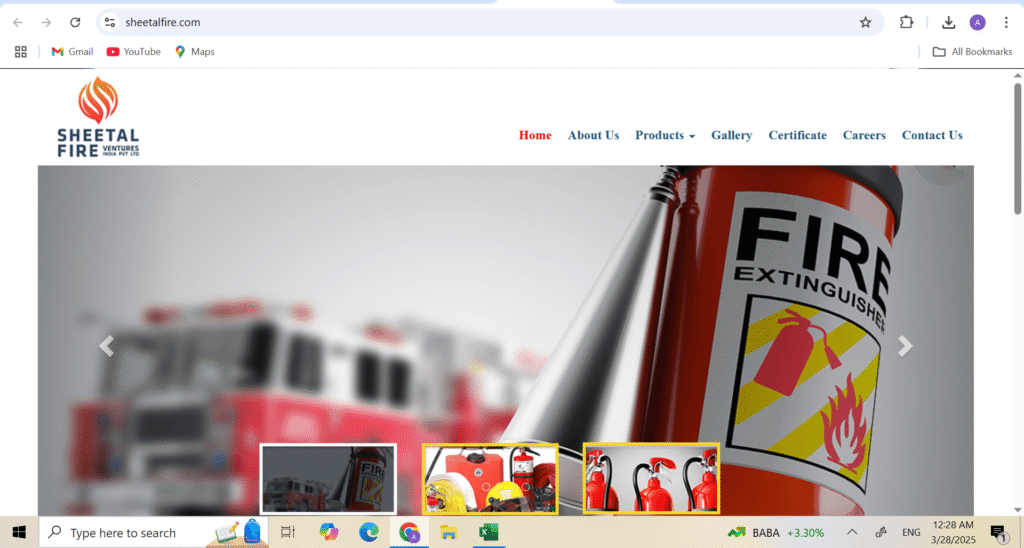Open the Chrome three-dot menu
1024x548 pixels.
1005,22
